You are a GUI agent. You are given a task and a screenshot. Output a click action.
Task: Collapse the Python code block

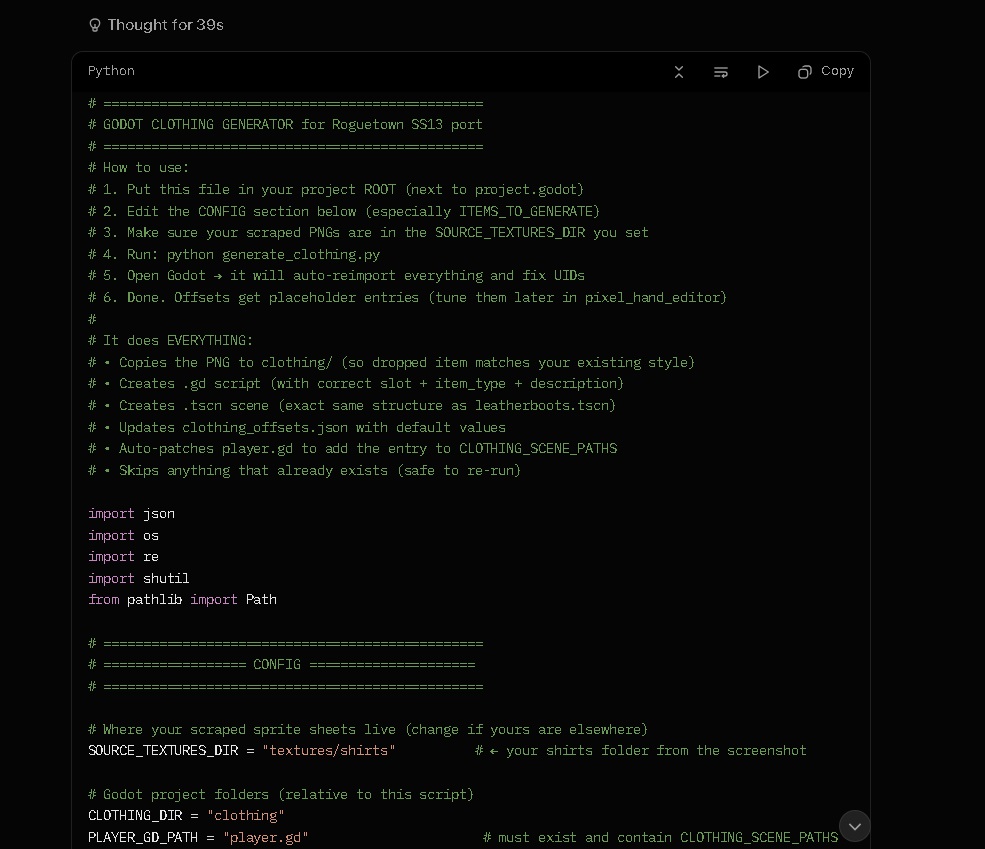(678, 72)
